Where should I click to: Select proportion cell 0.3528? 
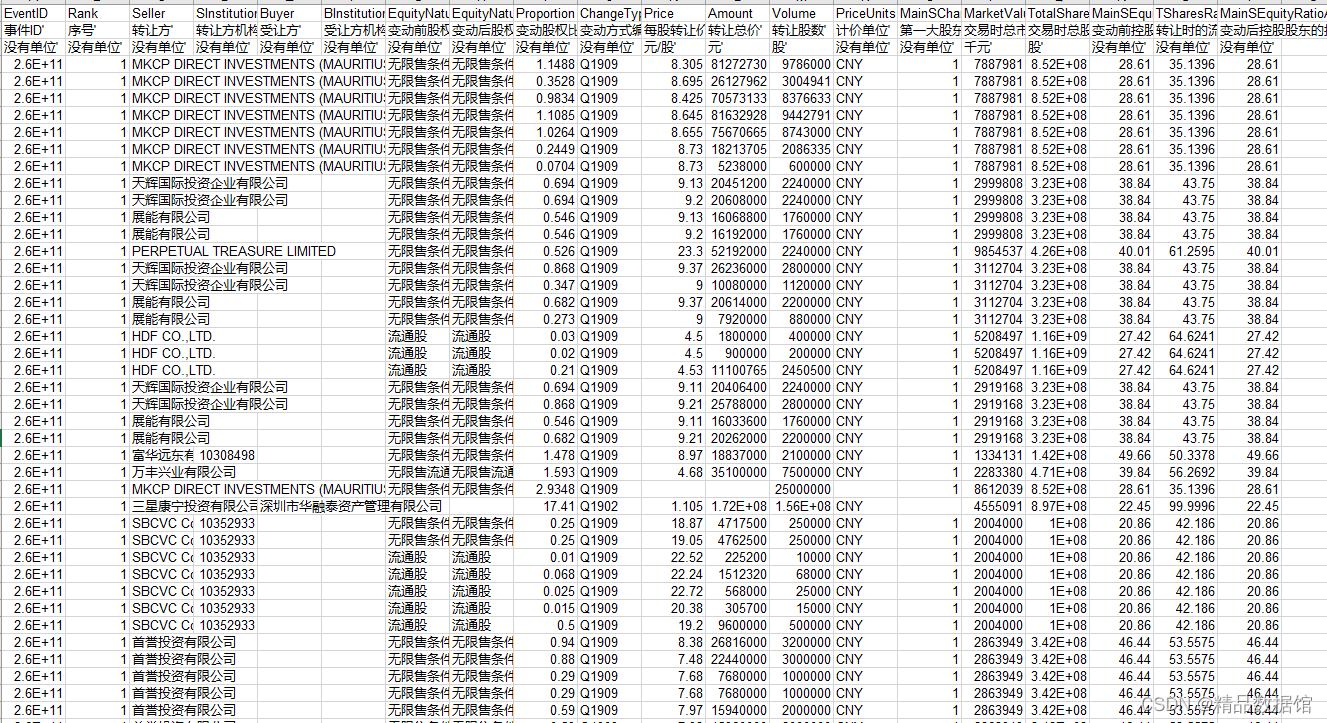pos(545,81)
